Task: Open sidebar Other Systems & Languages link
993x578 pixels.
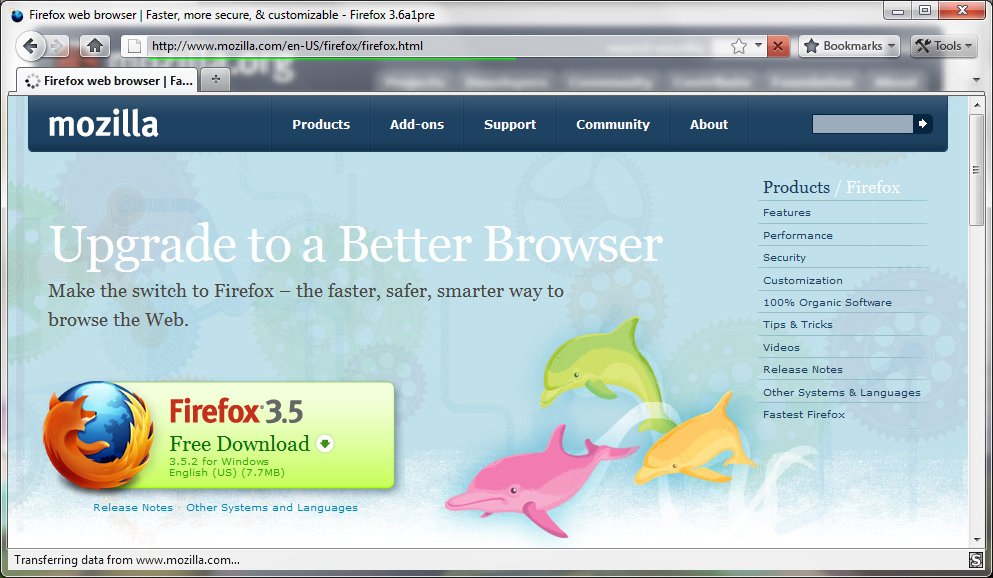Action: click(842, 393)
